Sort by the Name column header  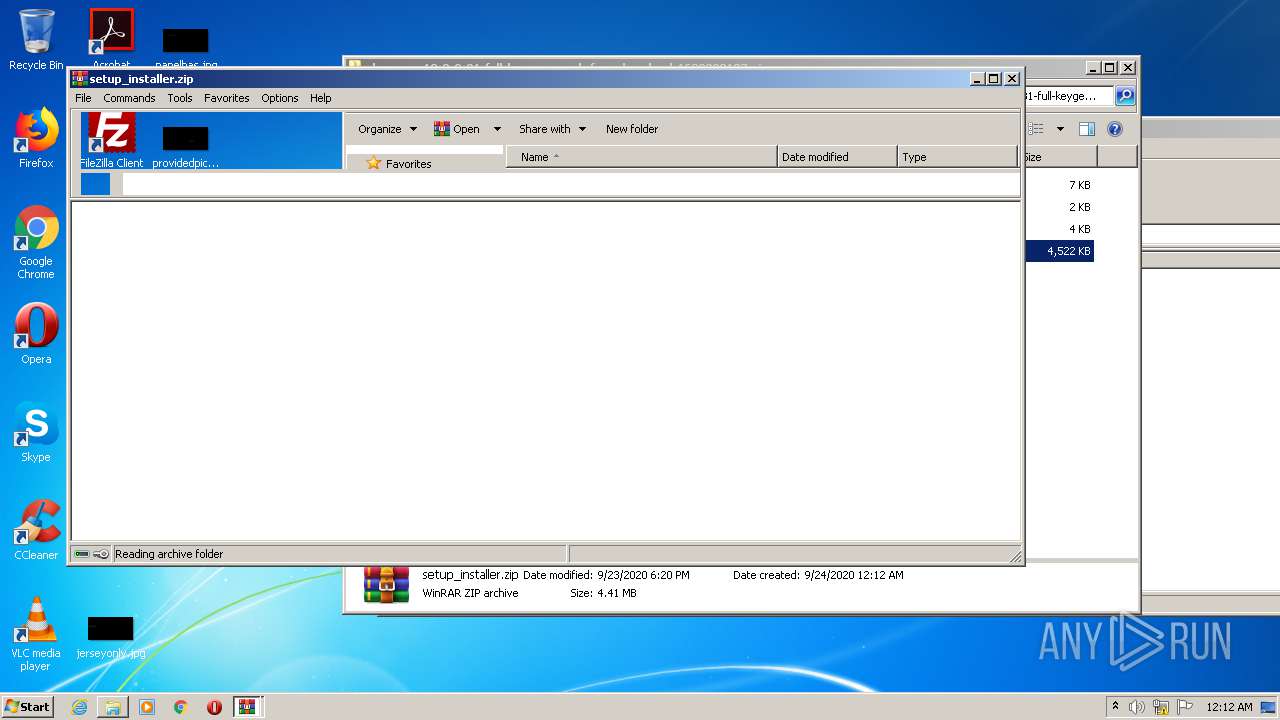pos(642,157)
